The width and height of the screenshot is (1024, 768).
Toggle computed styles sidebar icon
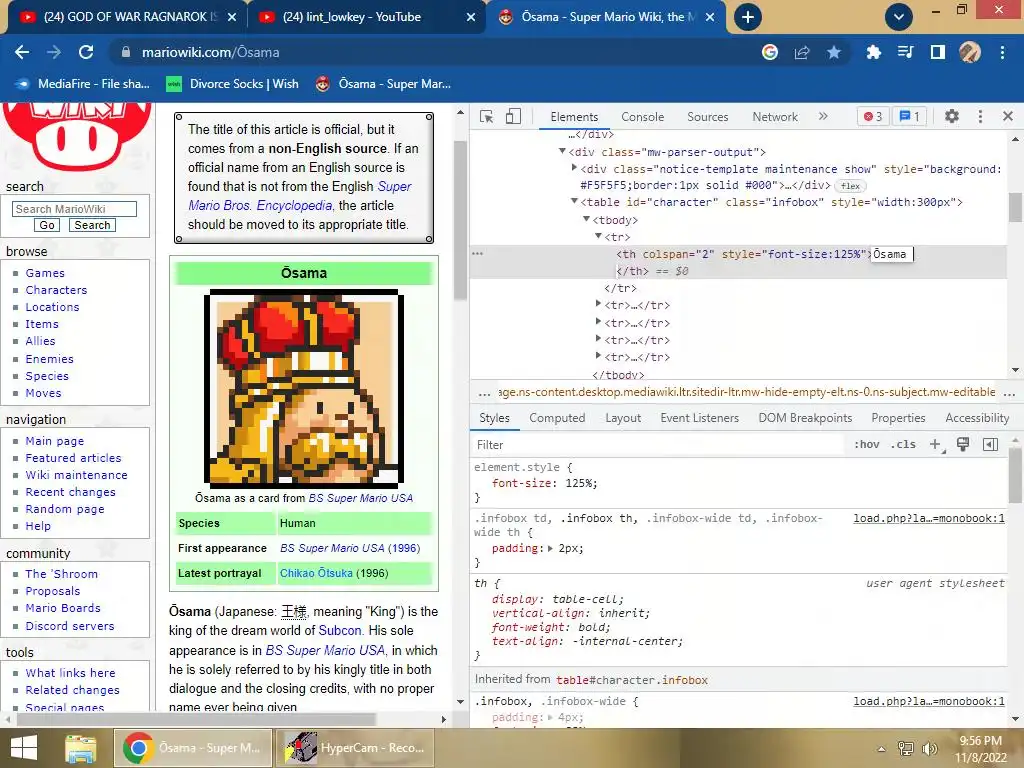pyautogui.click(x=990, y=445)
